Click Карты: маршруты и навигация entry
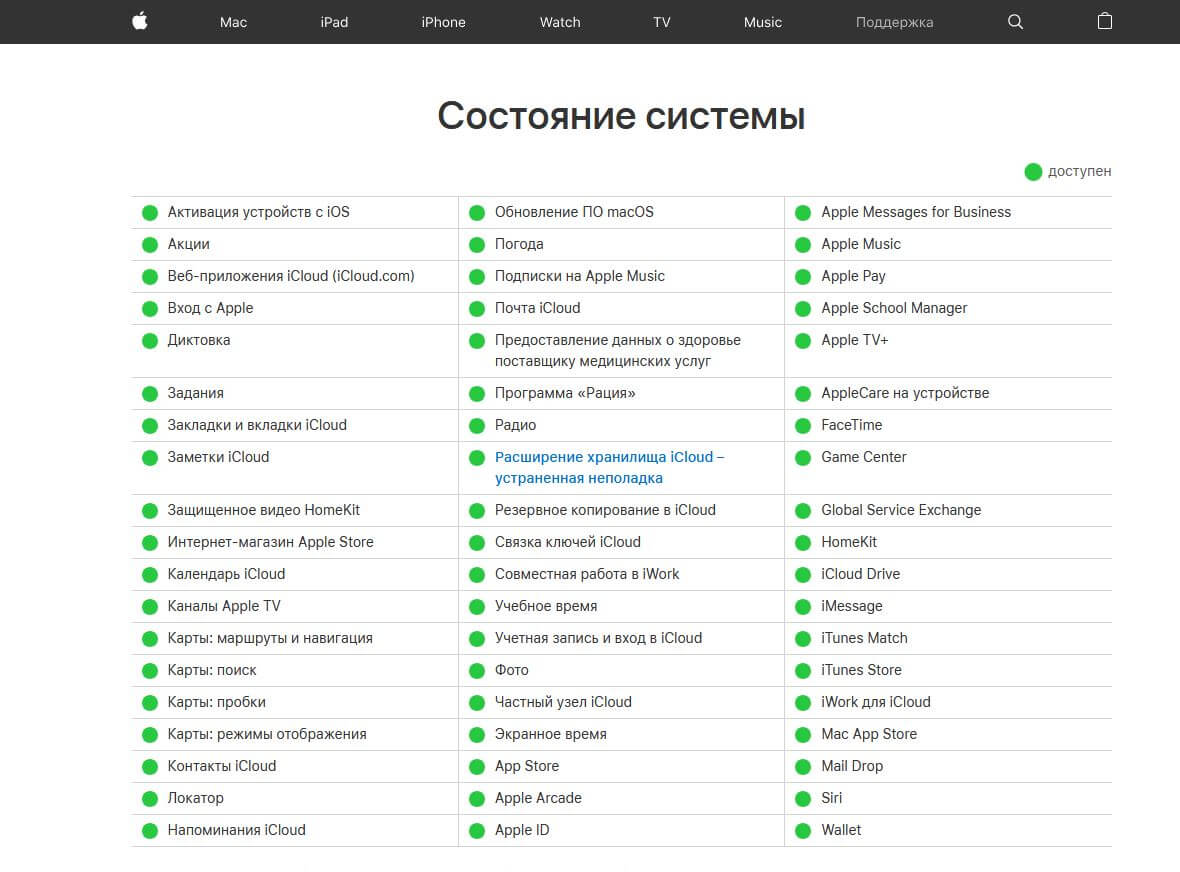 point(269,638)
